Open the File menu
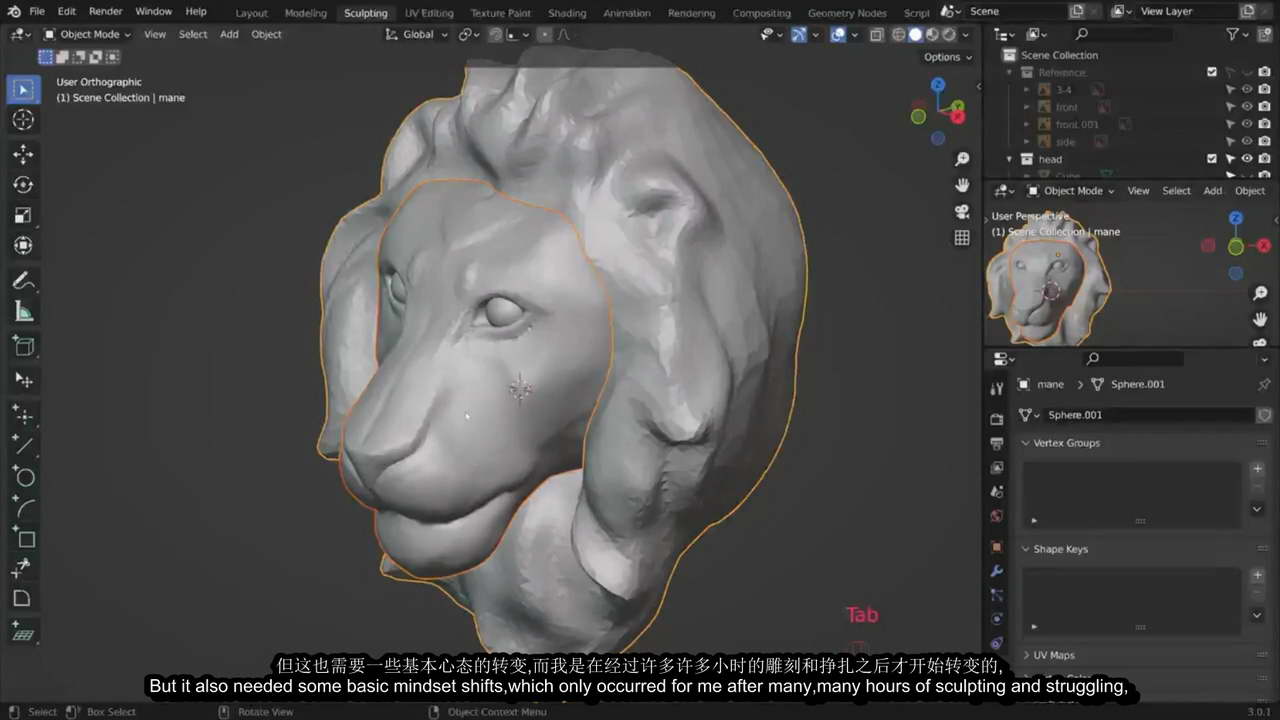Screen dimensions: 1280x720 pyautogui.click(x=37, y=11)
